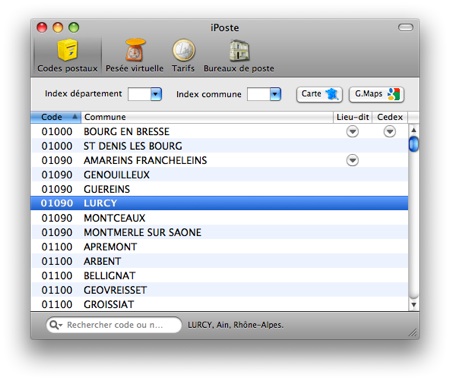Click the scrollbar up arrow

413,130
